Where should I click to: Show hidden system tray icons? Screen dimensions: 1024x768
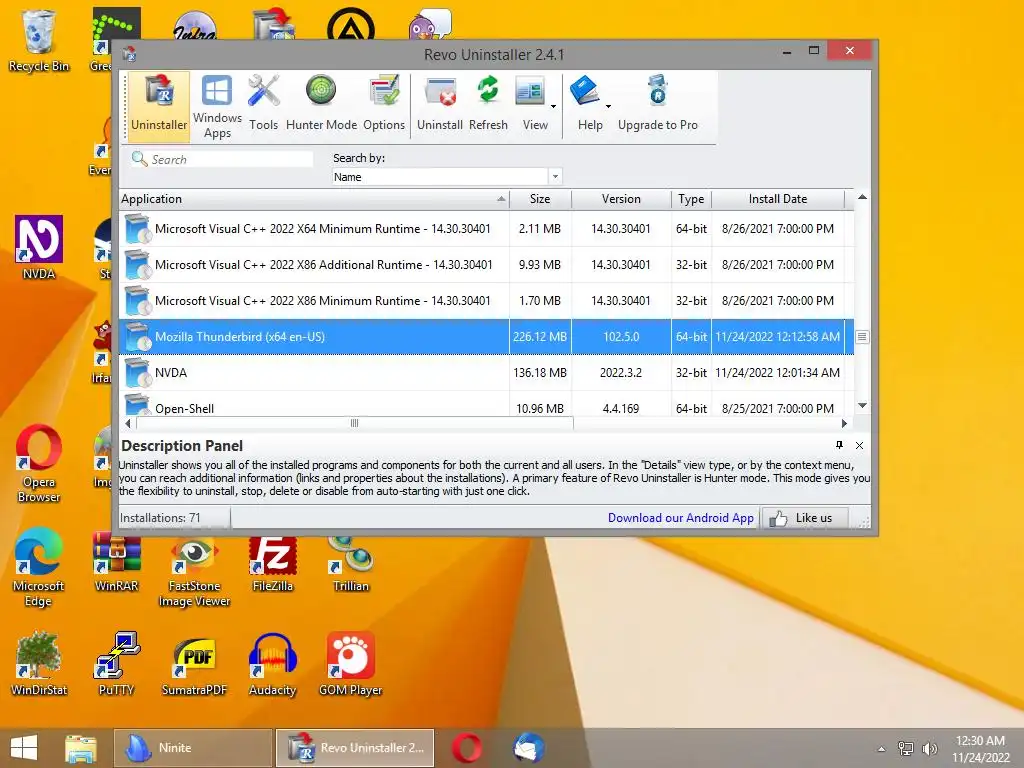[882, 749]
